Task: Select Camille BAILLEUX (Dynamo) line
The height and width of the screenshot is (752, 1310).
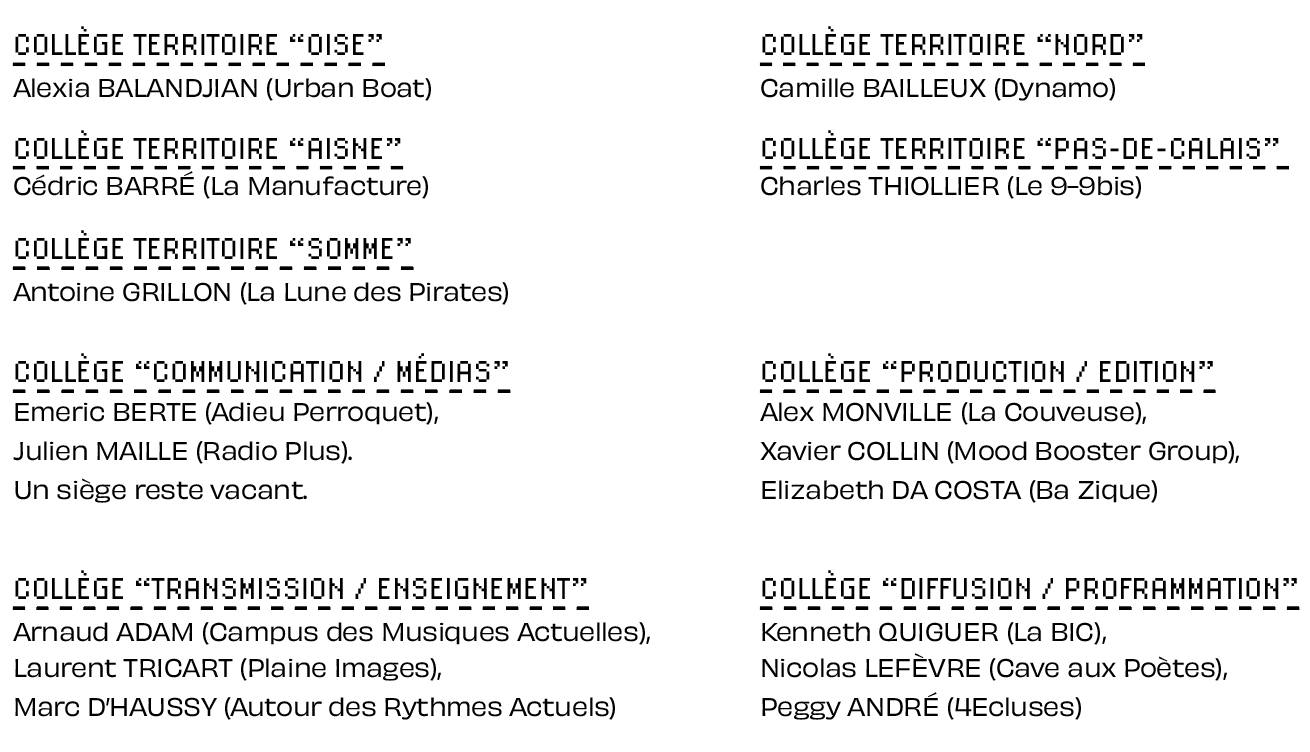Action: click(x=938, y=89)
